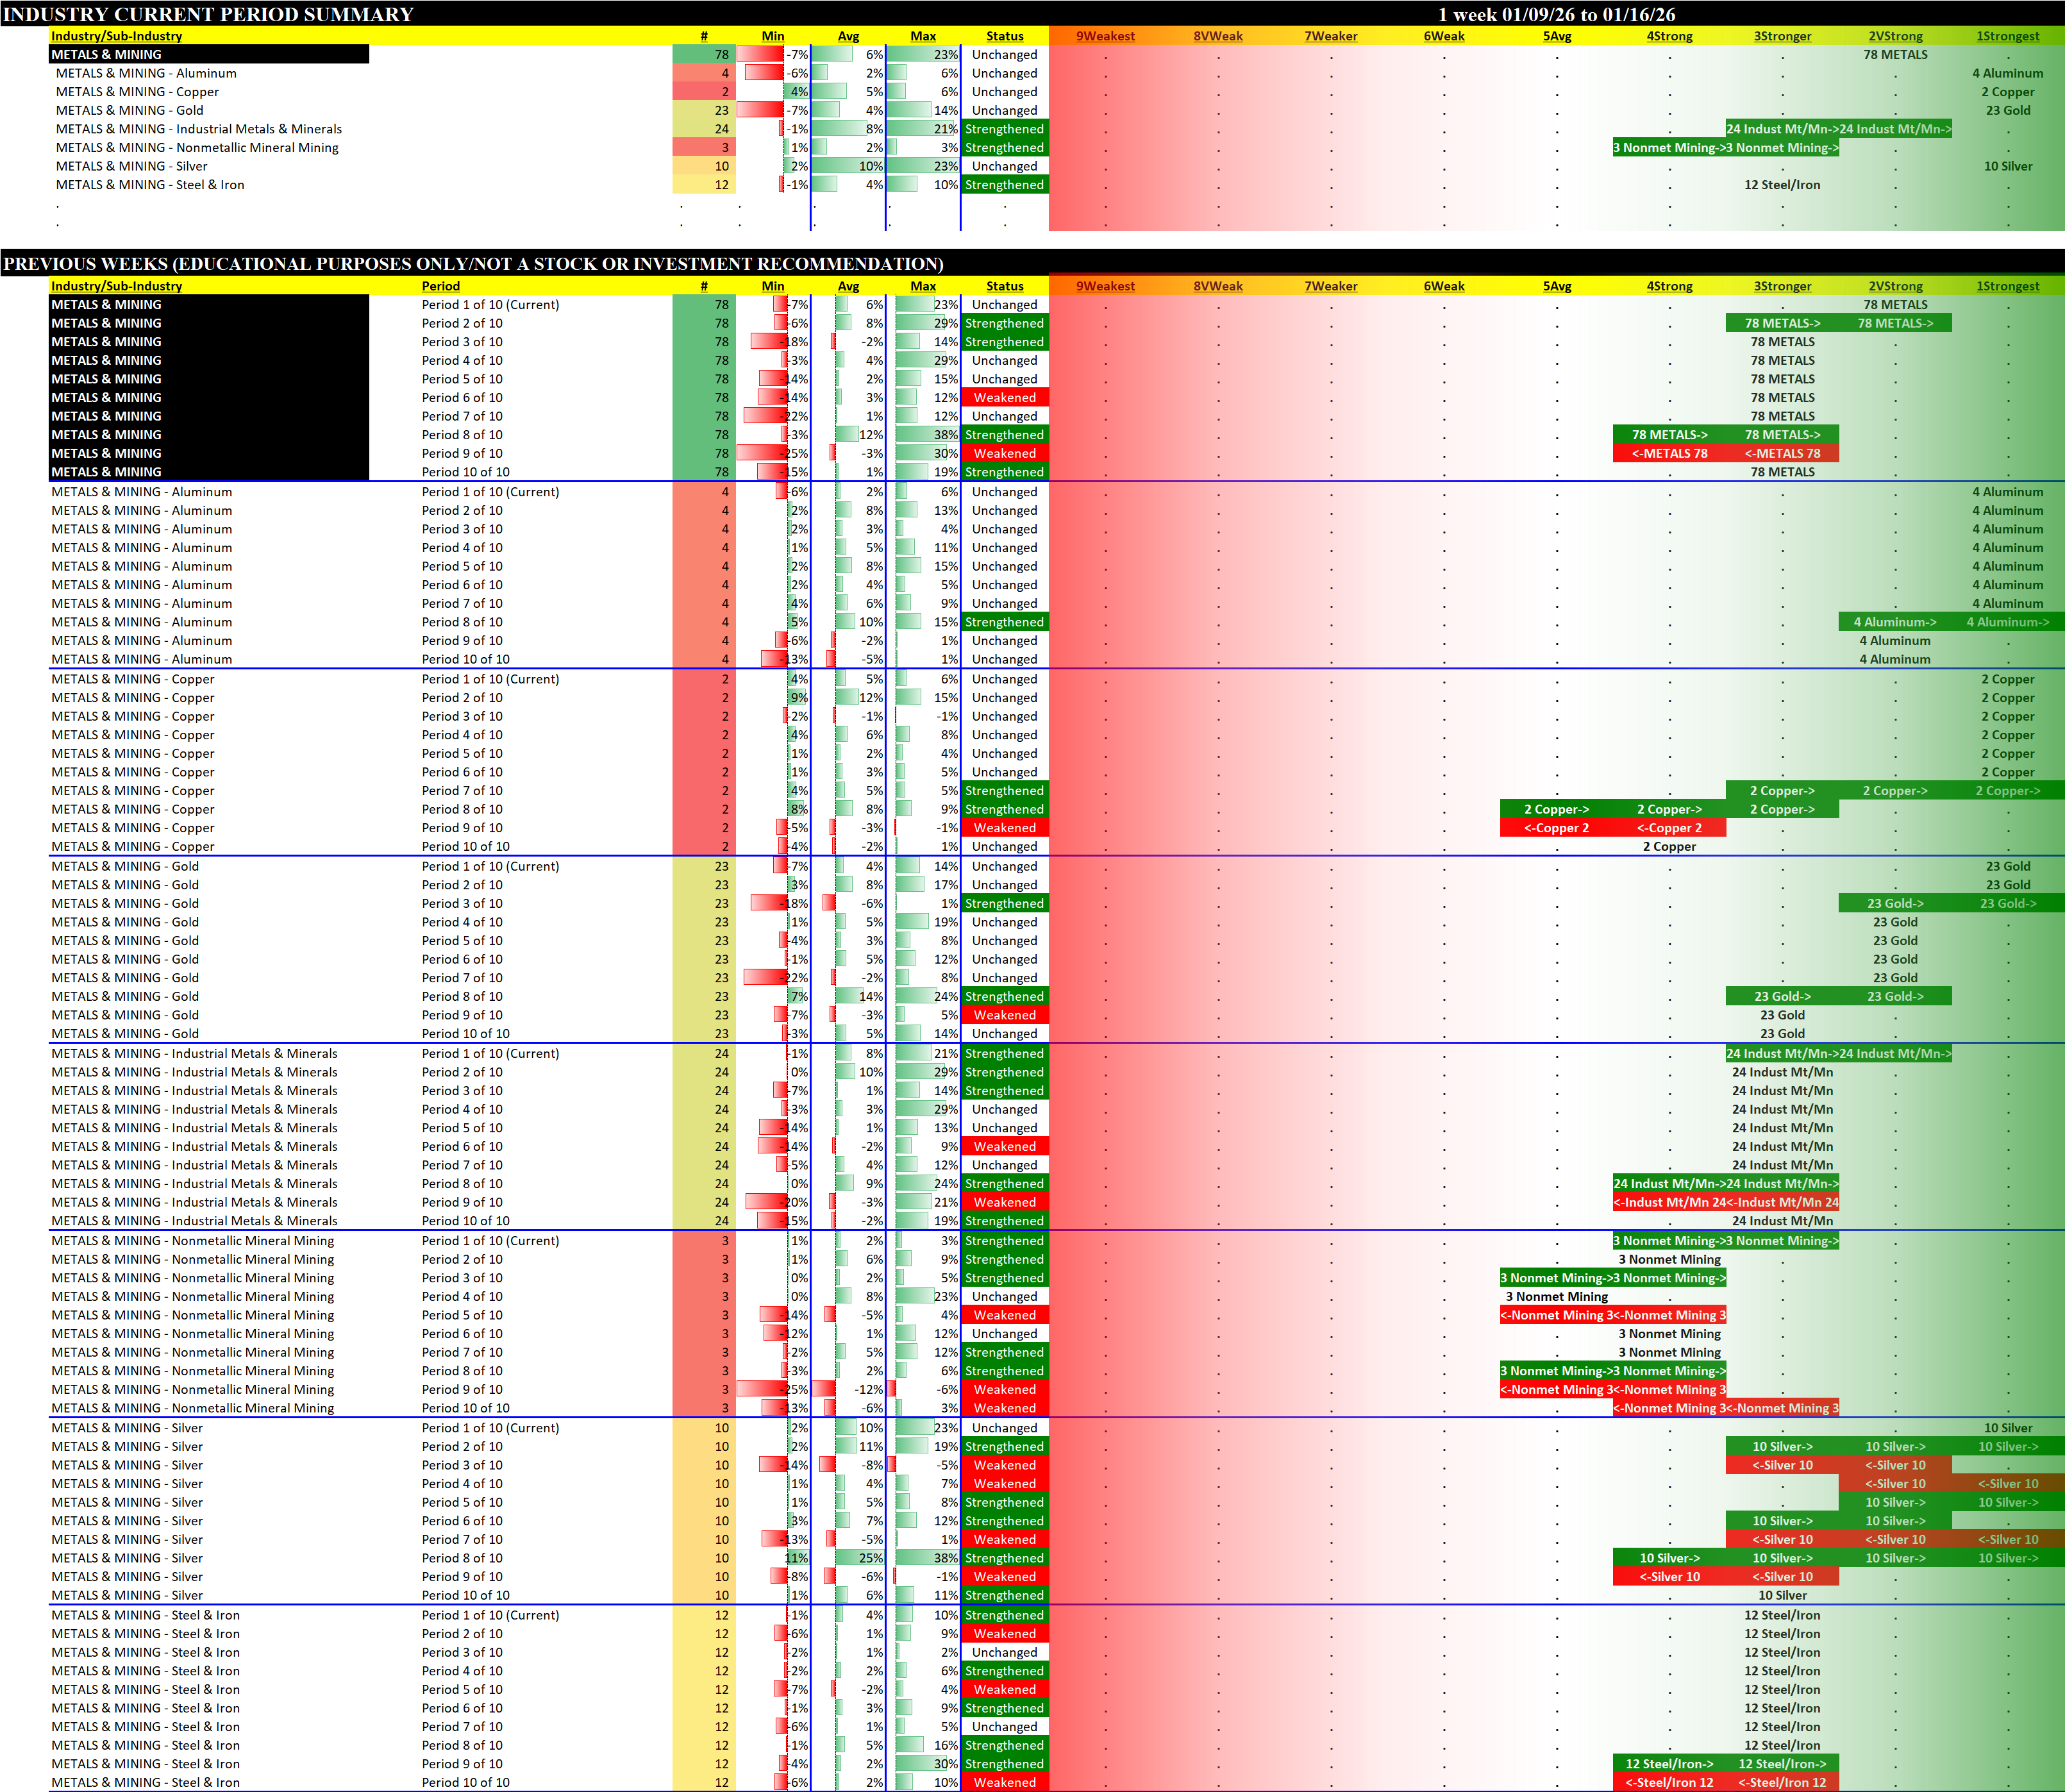This screenshot has width=2065, height=1792.
Task: Click the 9Weakest header in the current period summary
Action: [1105, 36]
